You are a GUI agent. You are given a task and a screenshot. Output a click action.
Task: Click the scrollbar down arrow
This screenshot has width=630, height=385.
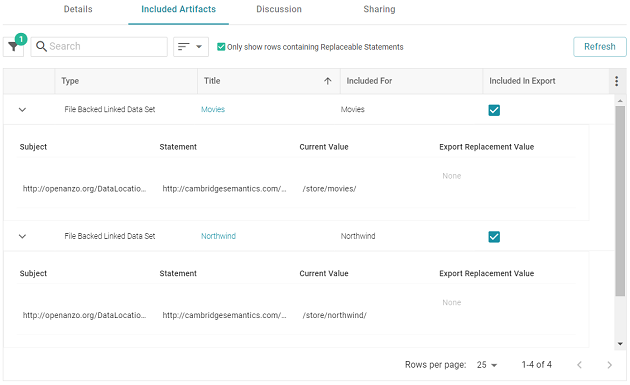point(620,344)
